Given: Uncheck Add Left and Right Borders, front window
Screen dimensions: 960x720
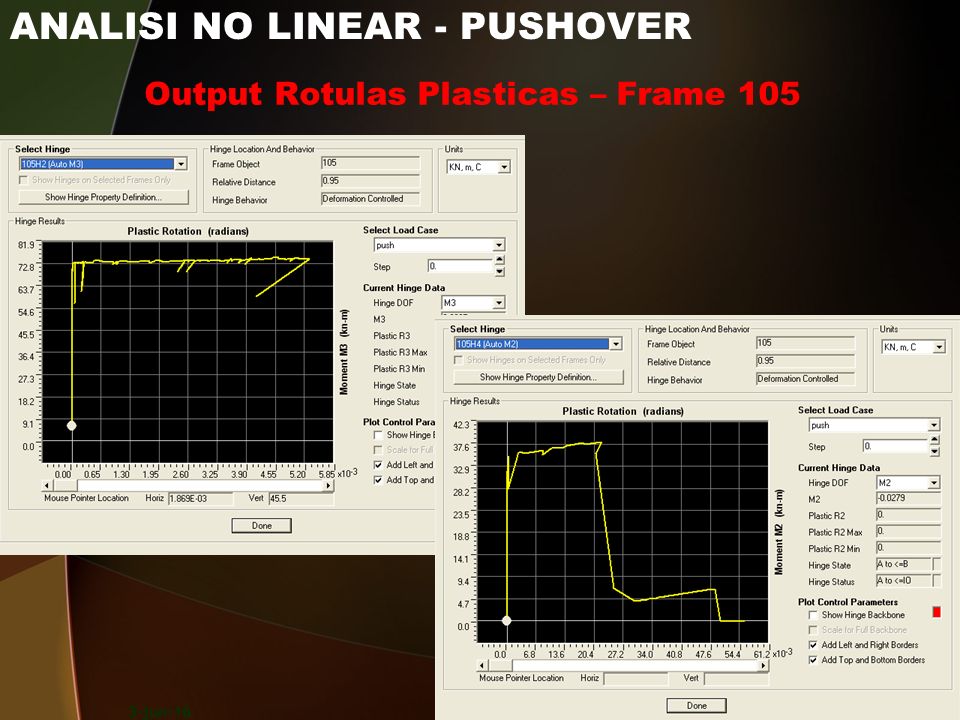Looking at the screenshot, I should 813,645.
